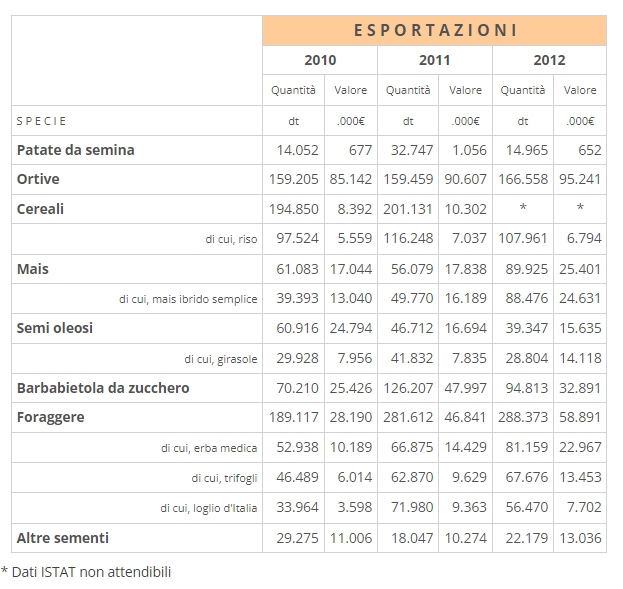The height and width of the screenshot is (589, 623).
Task: Click the 'di cui, girasole' sub-row label
Action: pos(220,358)
